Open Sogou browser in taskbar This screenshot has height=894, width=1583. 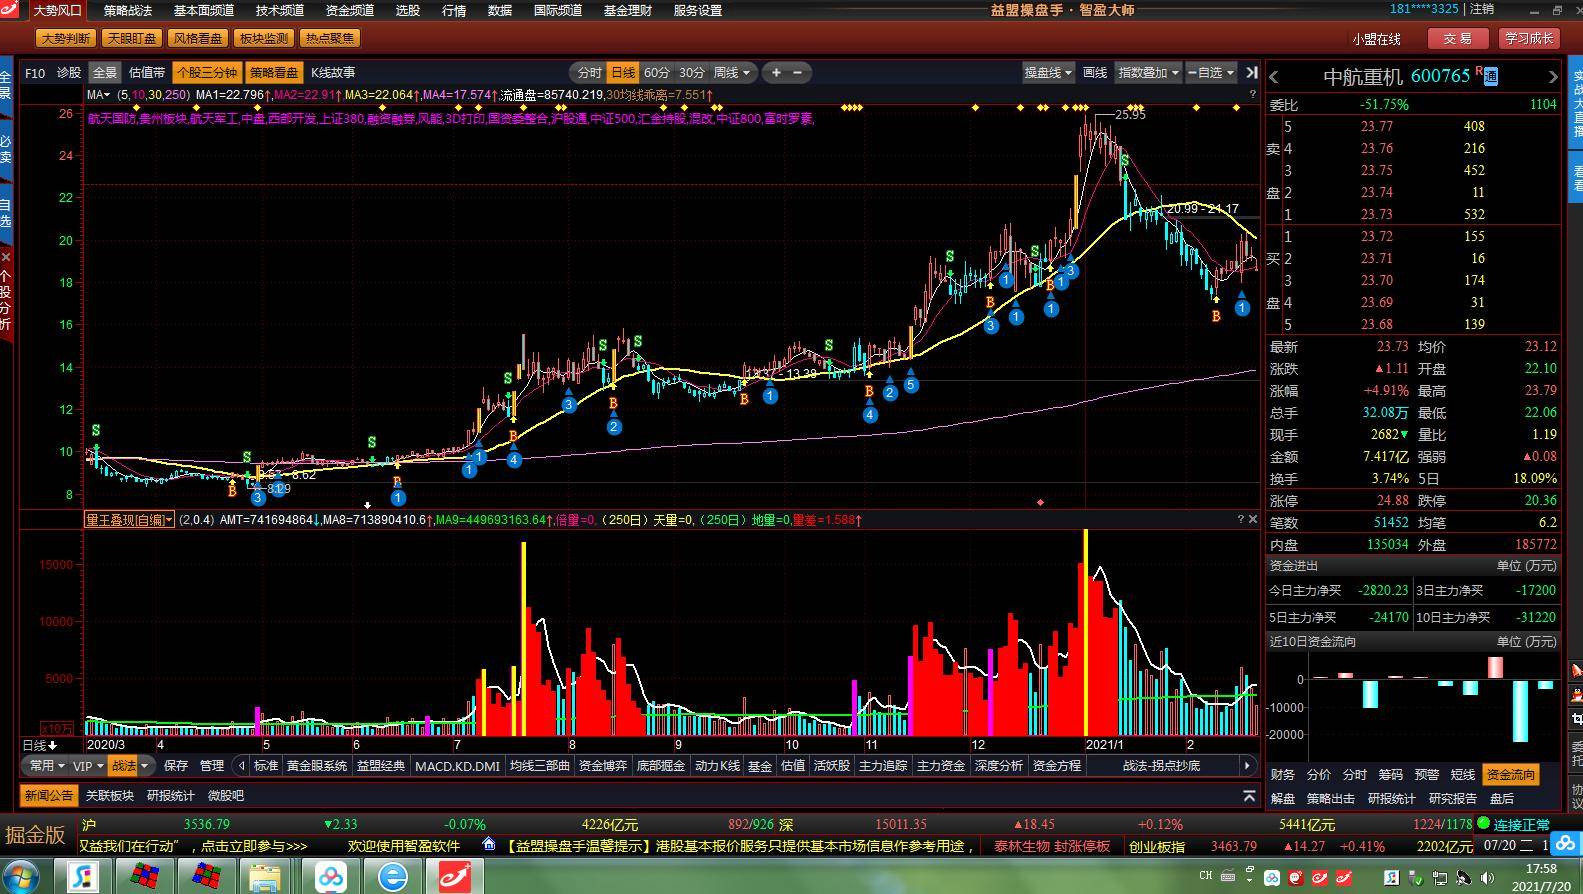(83, 877)
